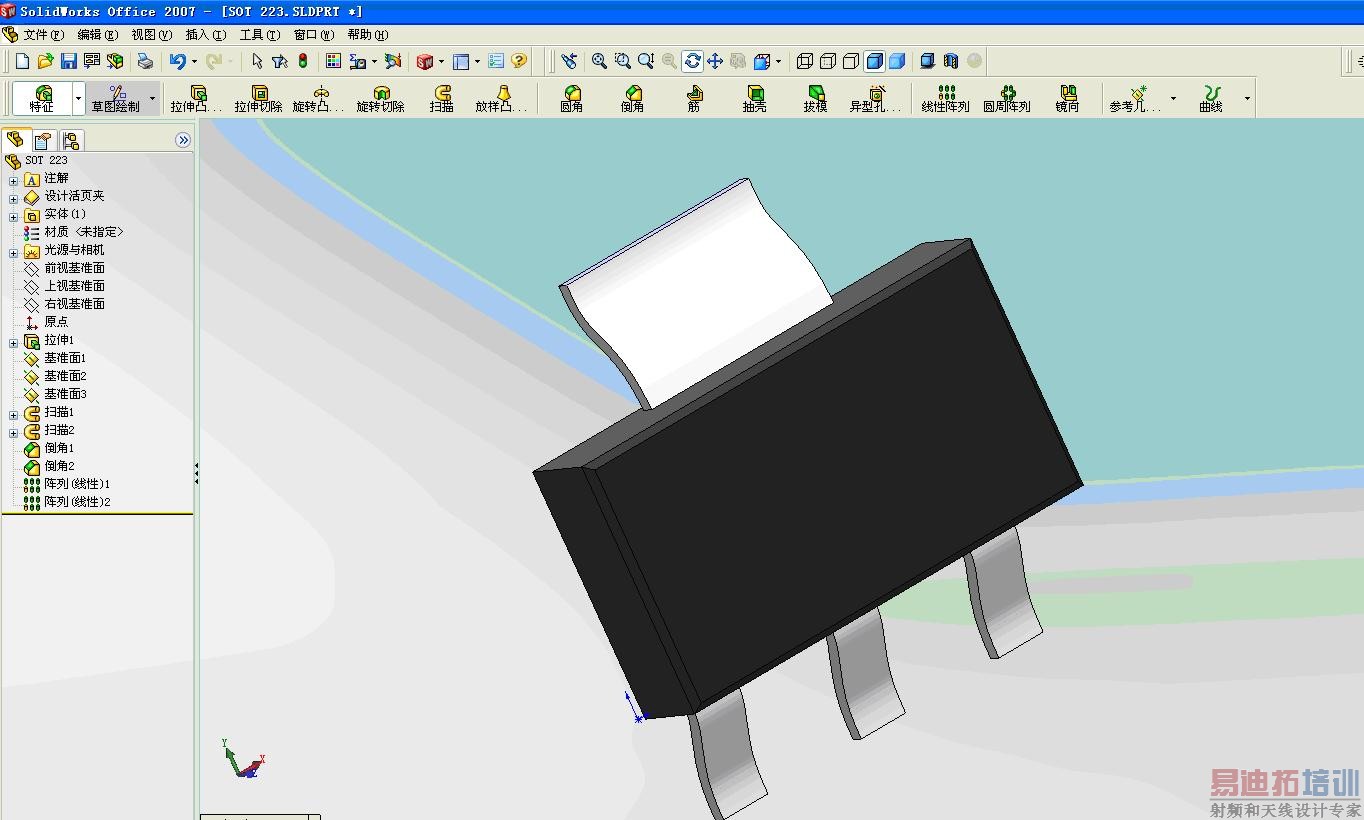The width and height of the screenshot is (1364, 820).
Task: Switch to Wireframe display mode
Action: coord(805,61)
